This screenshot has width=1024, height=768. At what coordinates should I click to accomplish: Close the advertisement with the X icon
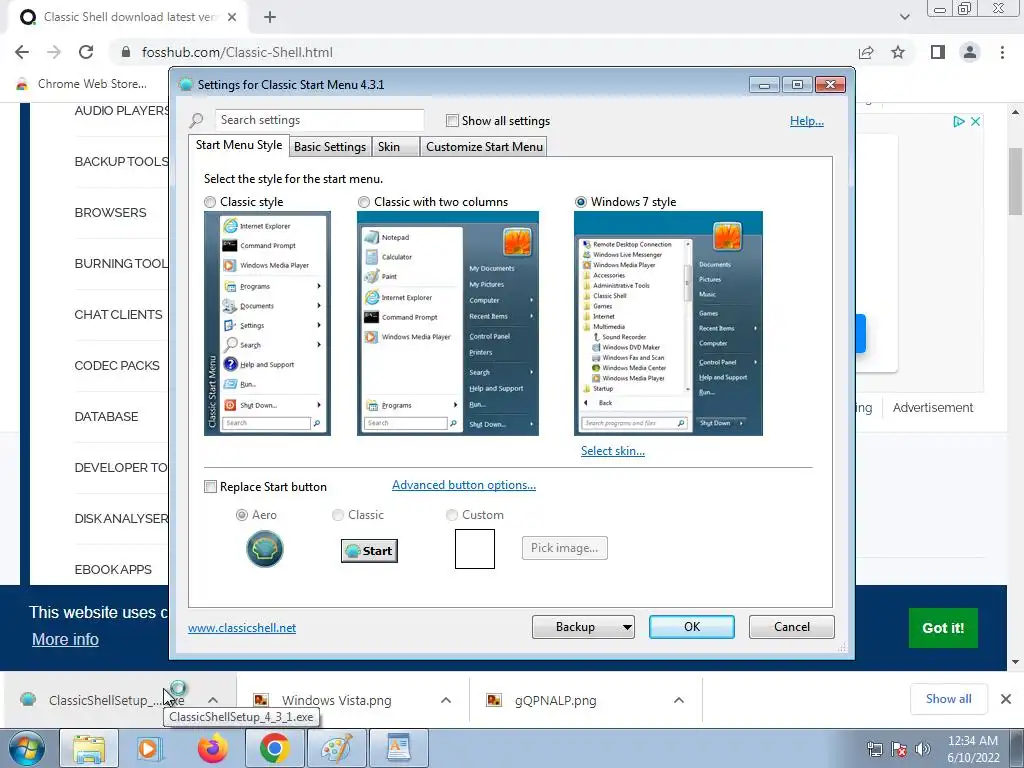(x=975, y=121)
